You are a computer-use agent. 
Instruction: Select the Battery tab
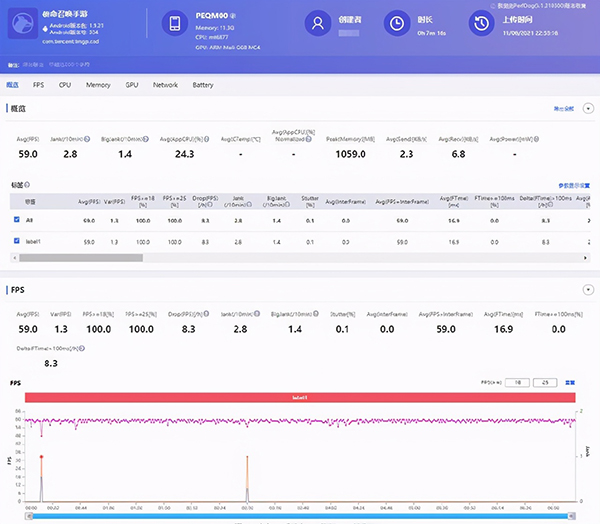202,85
